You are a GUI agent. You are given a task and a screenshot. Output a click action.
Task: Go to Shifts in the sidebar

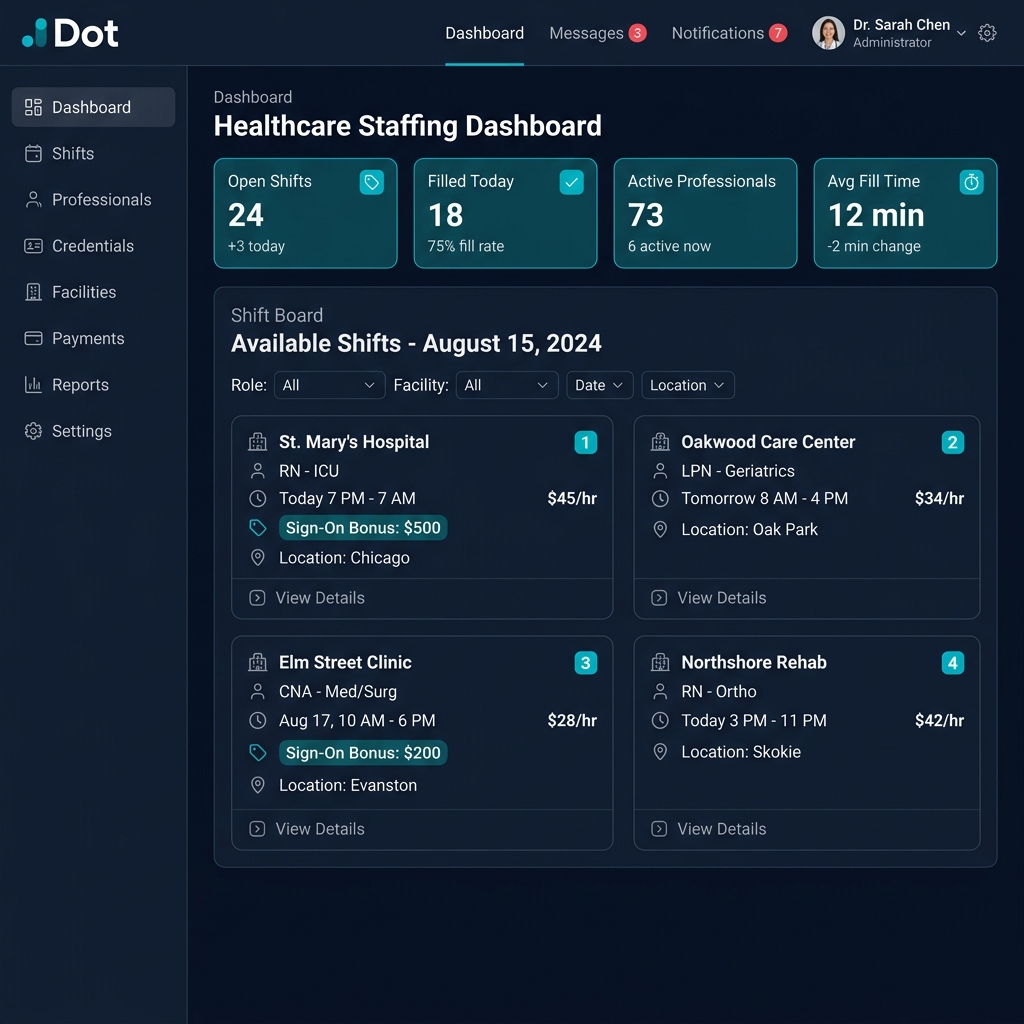click(x=93, y=153)
